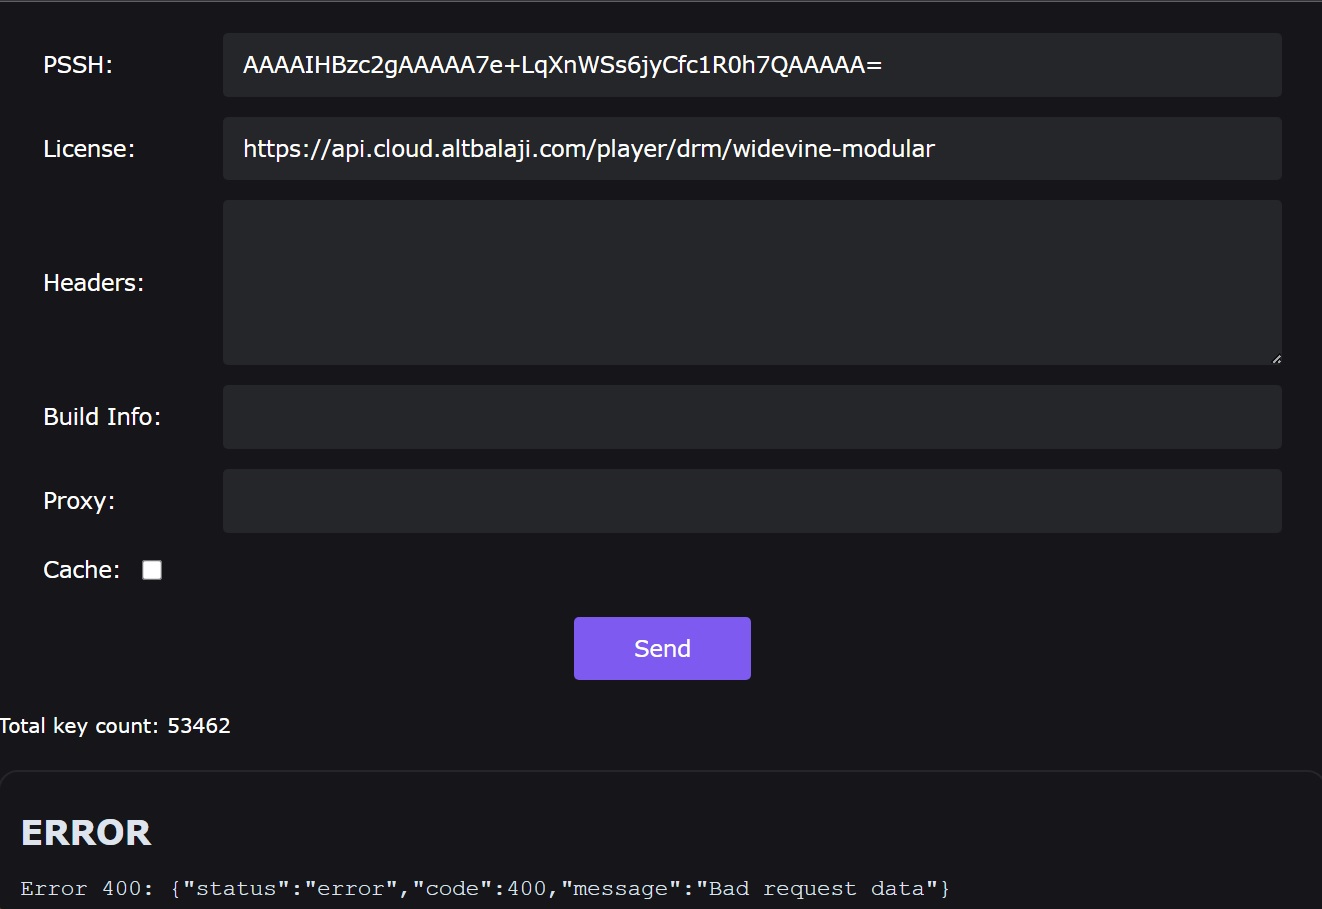Select the Build Info input field

click(751, 417)
